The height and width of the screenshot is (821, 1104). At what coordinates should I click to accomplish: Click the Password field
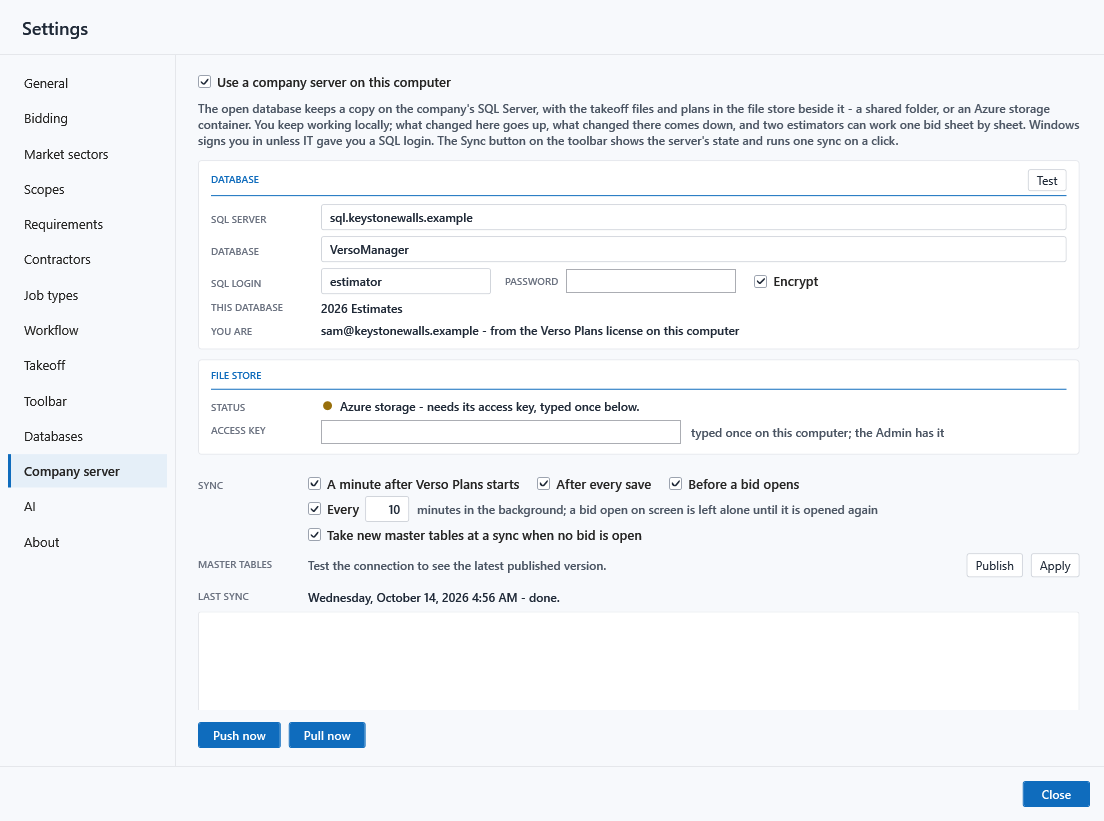point(651,282)
